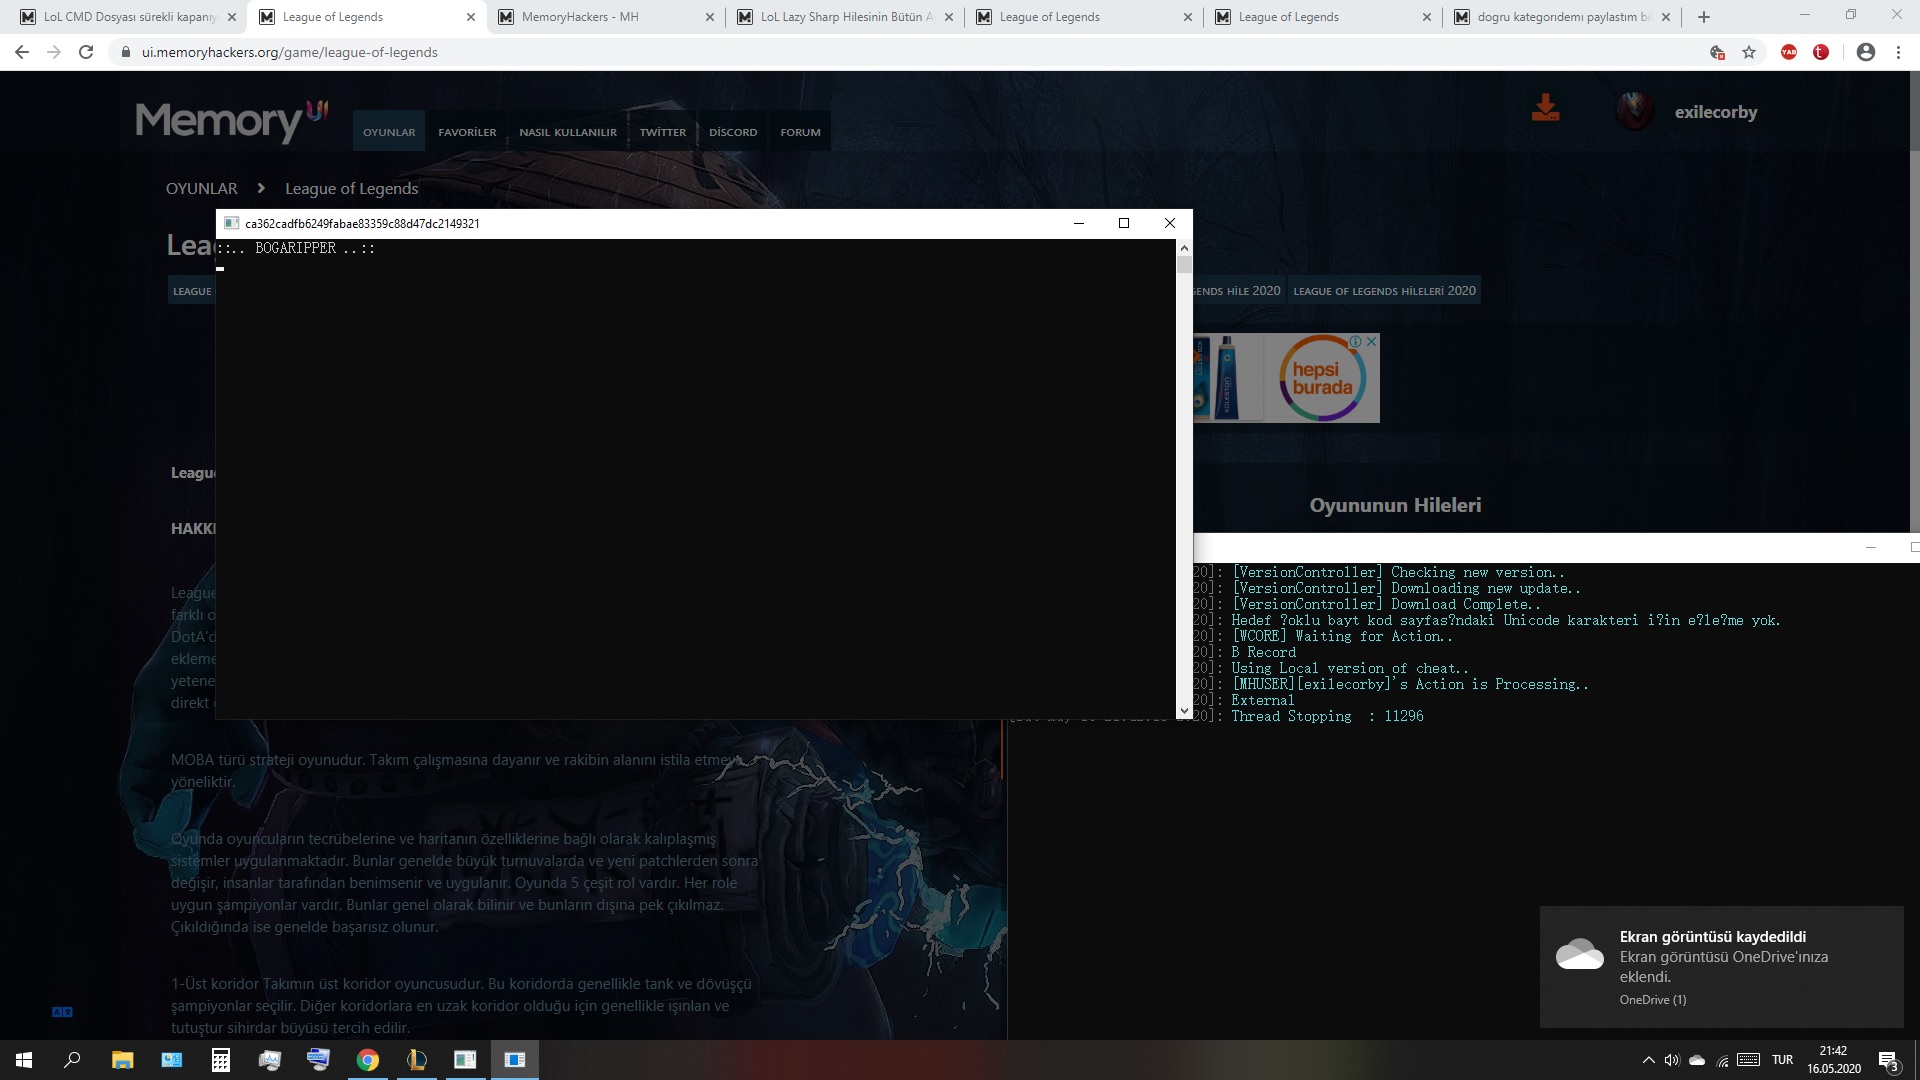The image size is (1920, 1080).
Task: Open the OneDrive cloud icon in the system tray
Action: [1697, 1060]
